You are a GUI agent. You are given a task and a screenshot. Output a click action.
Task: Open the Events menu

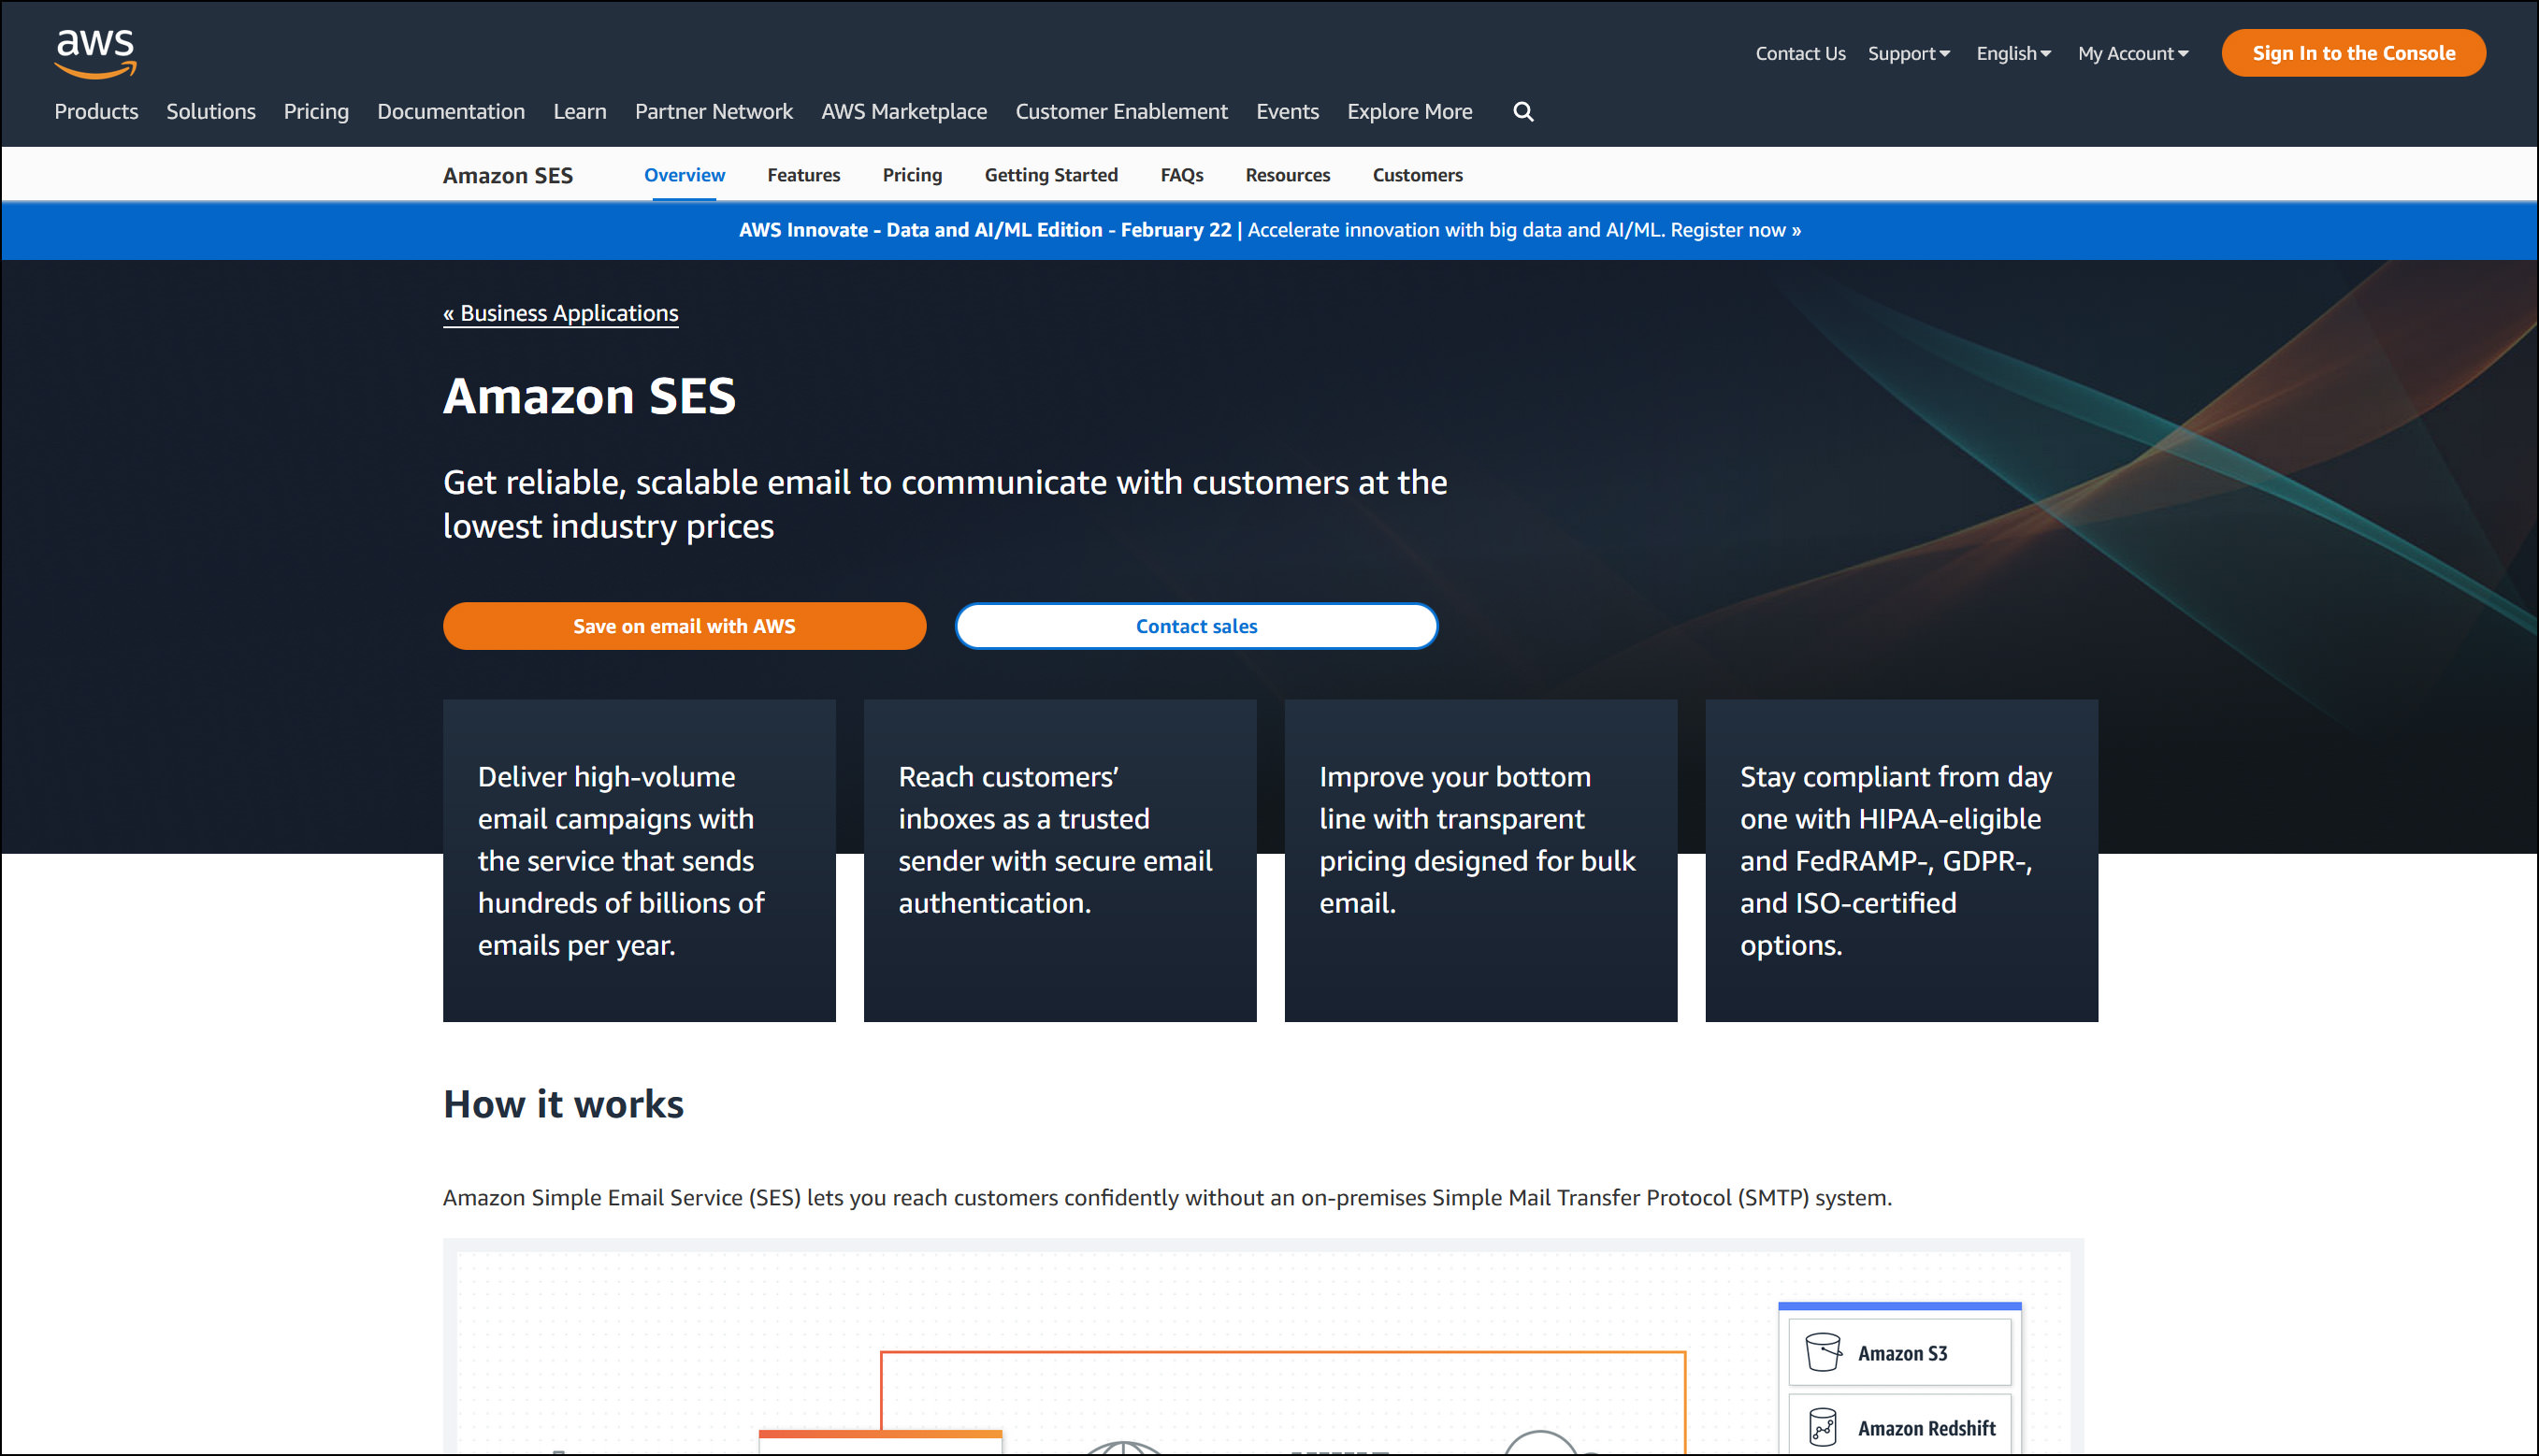pyautogui.click(x=1287, y=111)
